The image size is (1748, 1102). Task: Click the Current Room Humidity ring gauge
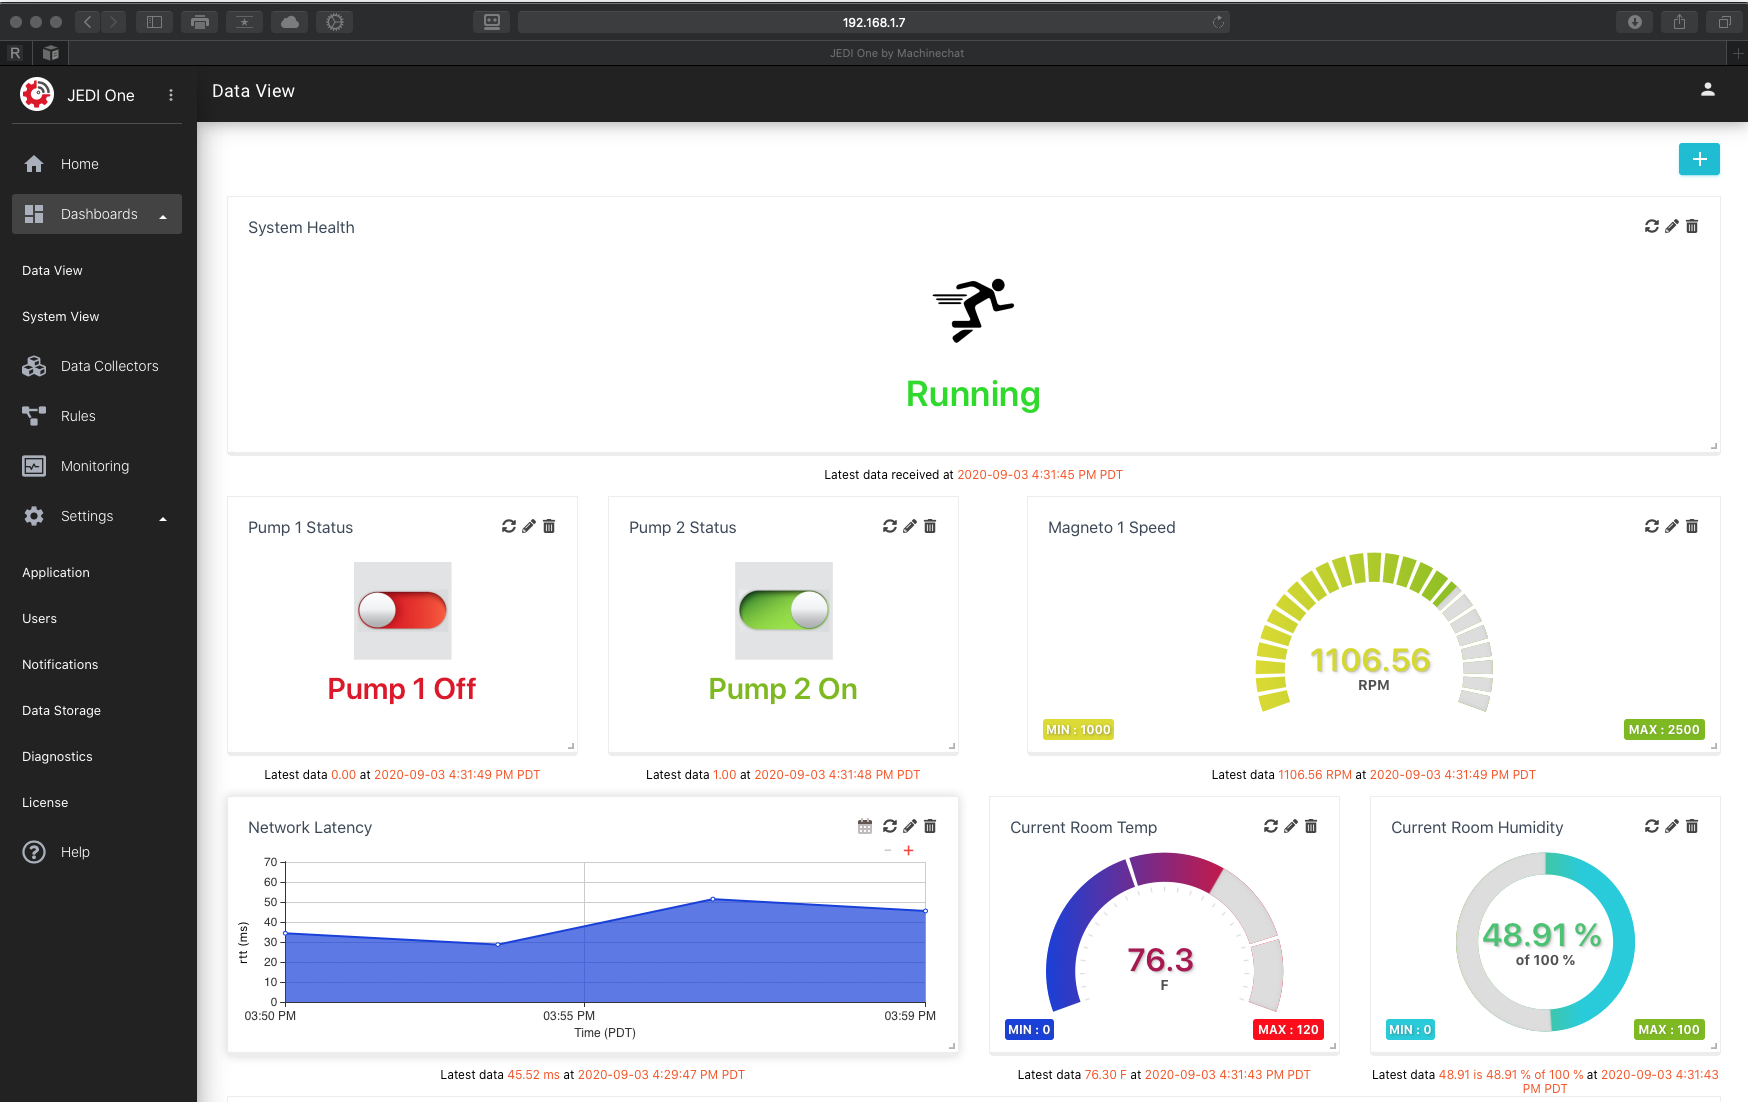(1545, 941)
